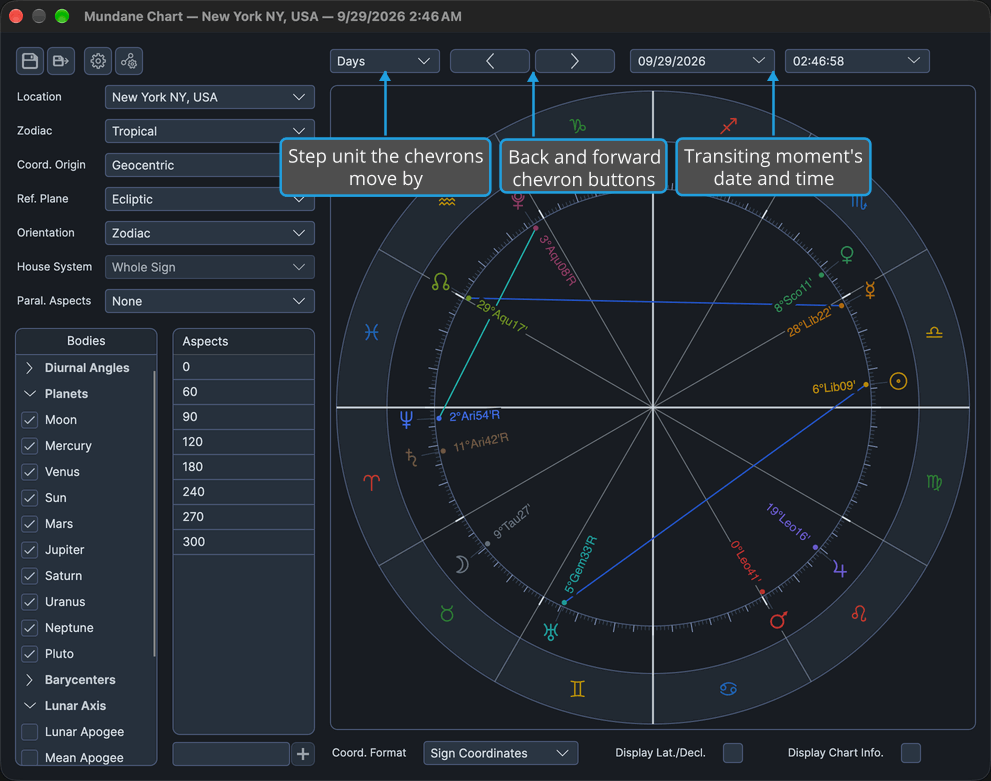Viewport: 991px width, 781px height.
Task: Expand the Barycenters group
Action: [x=29, y=680]
